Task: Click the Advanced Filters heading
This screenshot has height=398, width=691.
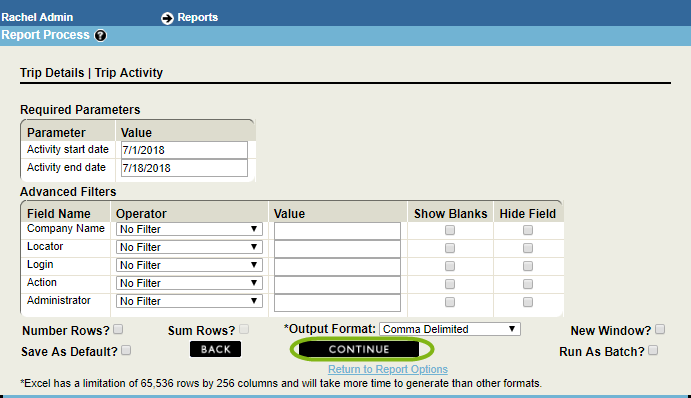Action: [x=68, y=192]
